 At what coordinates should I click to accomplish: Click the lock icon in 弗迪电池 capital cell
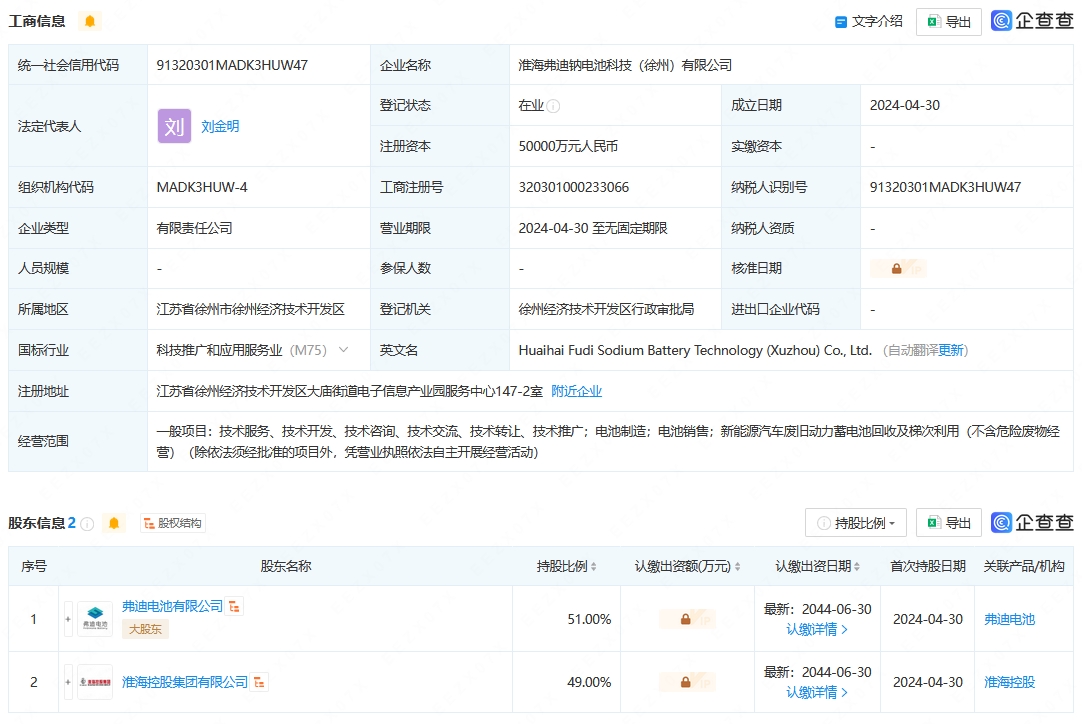pyautogui.click(x=686, y=619)
